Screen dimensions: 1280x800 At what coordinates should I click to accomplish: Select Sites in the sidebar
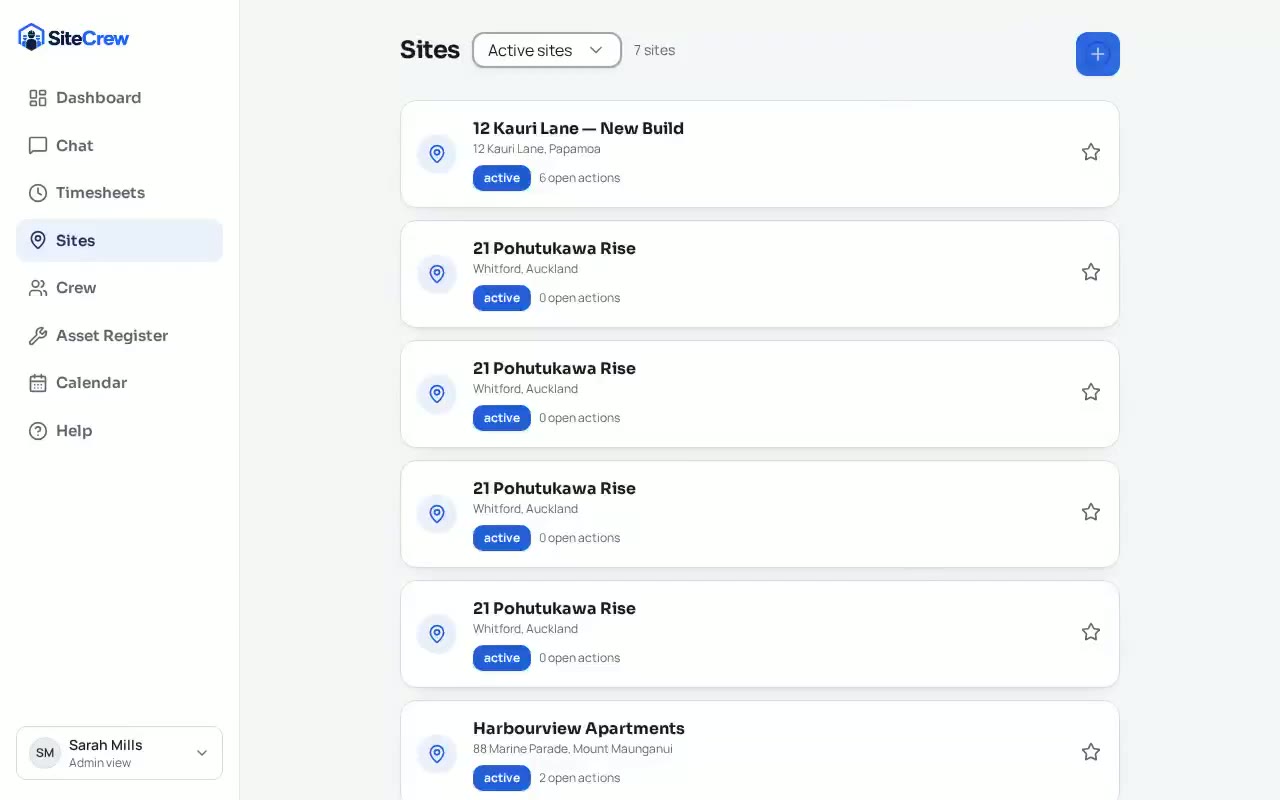119,241
